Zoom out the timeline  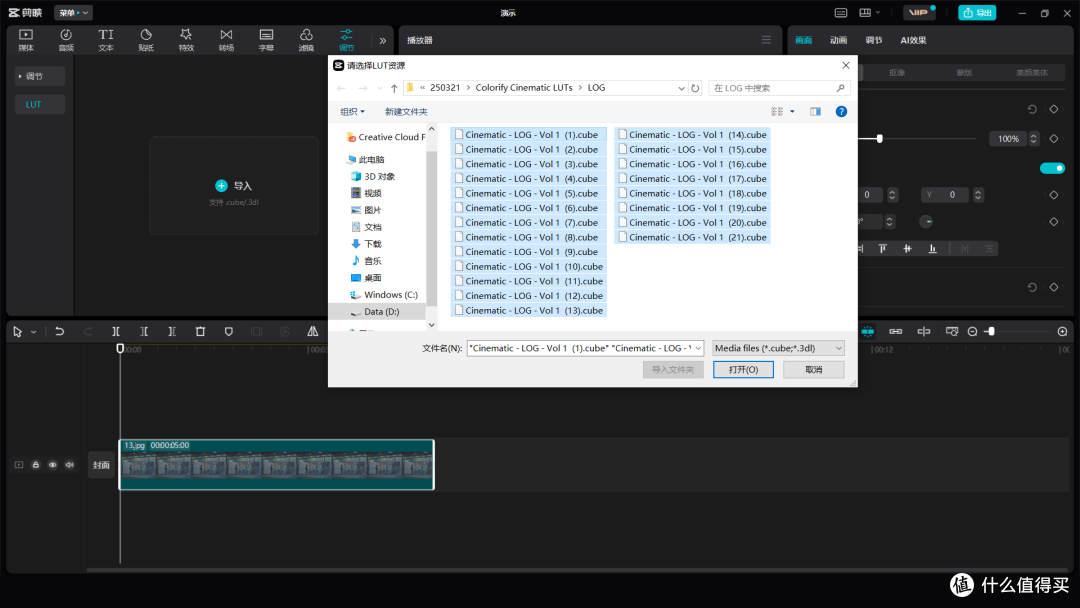pyautogui.click(x=973, y=332)
